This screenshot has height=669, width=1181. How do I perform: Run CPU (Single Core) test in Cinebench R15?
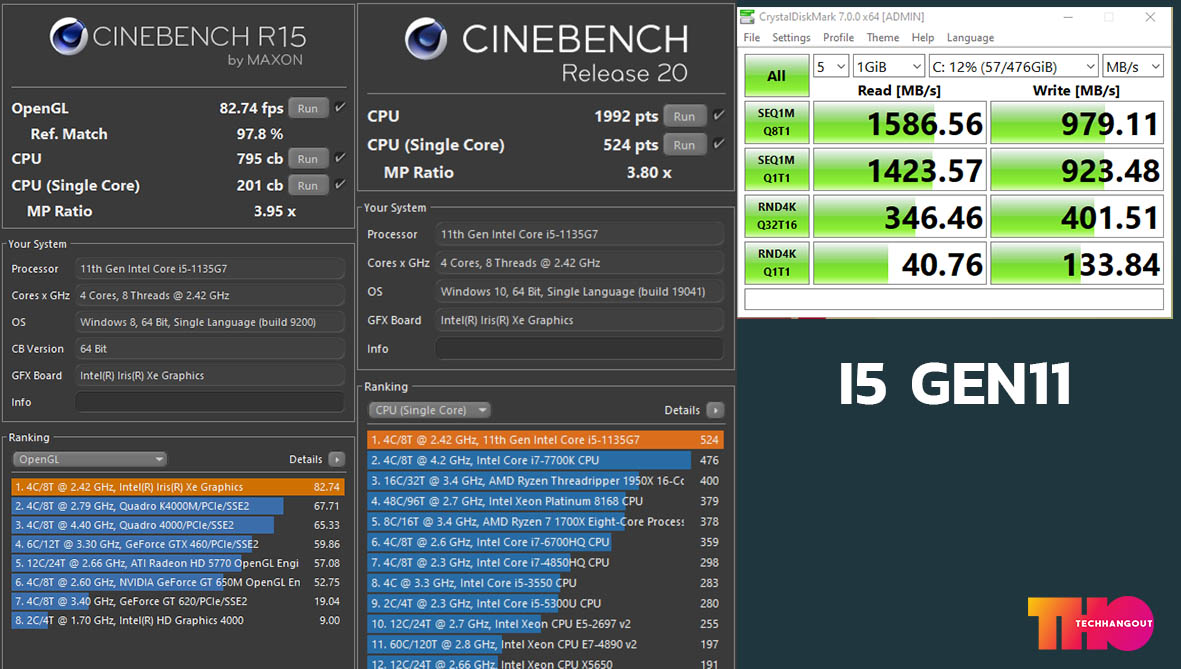coord(308,185)
